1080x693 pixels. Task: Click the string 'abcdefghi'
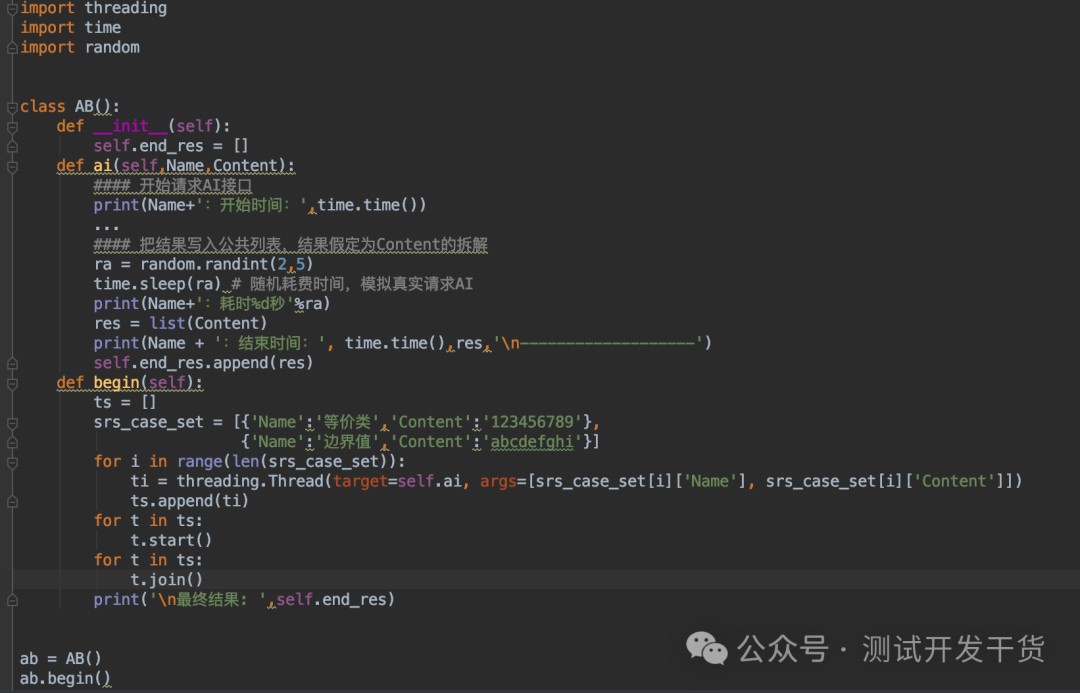click(x=532, y=442)
